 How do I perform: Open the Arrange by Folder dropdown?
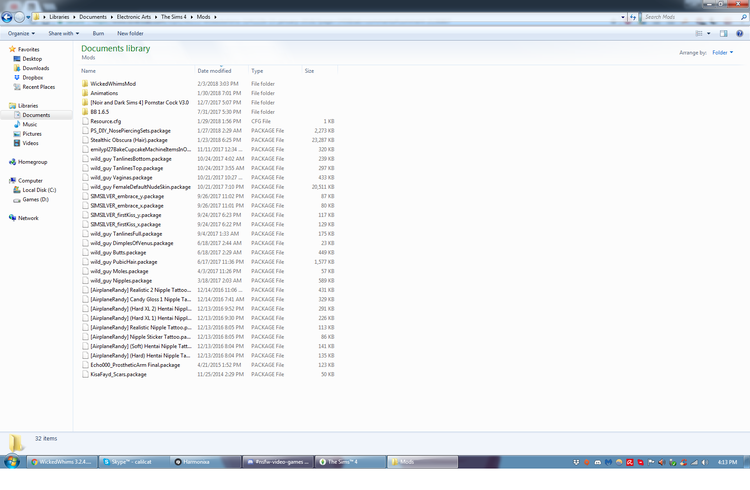click(x=722, y=53)
